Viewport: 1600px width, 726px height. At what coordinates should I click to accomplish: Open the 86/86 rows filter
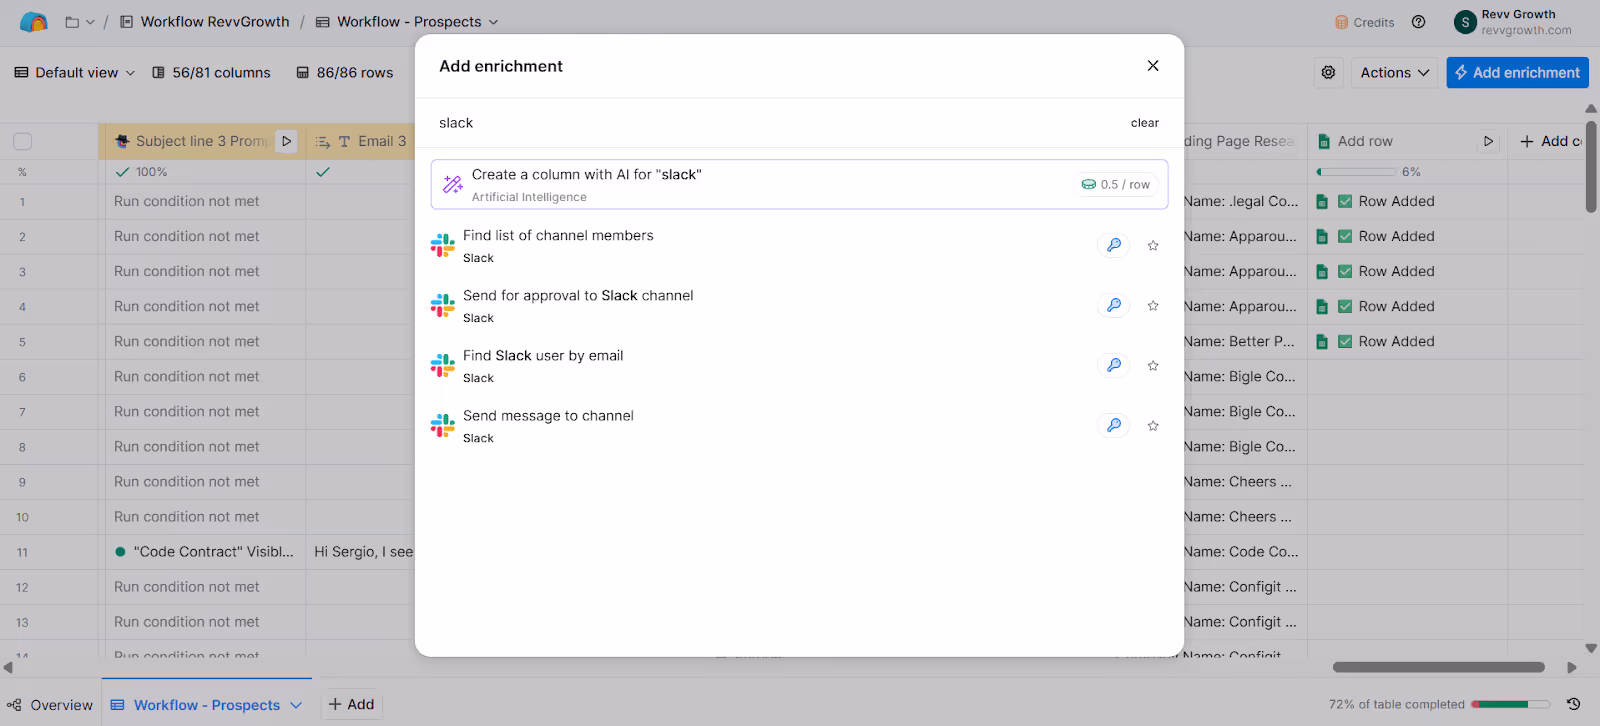[x=345, y=72]
